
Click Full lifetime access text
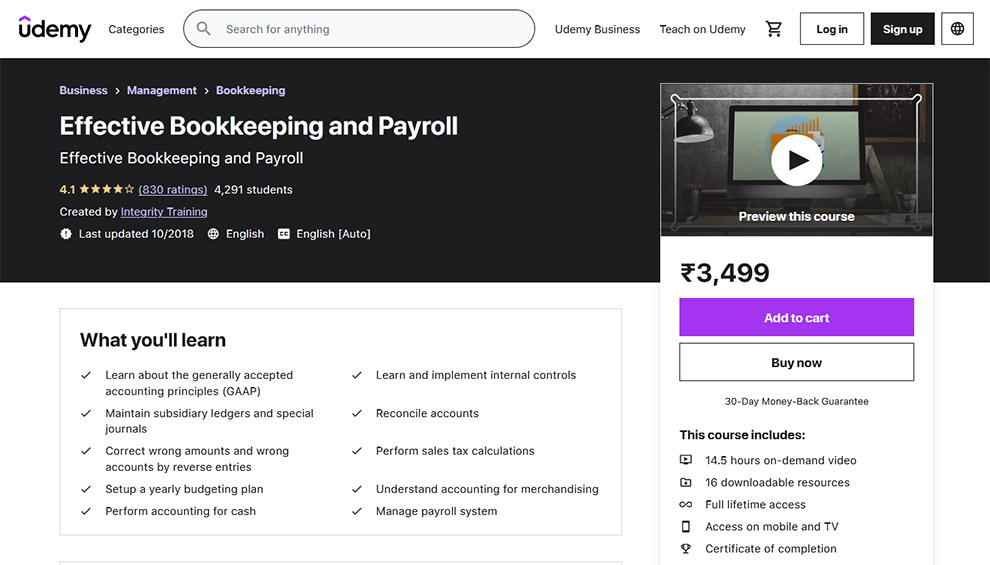coord(755,504)
